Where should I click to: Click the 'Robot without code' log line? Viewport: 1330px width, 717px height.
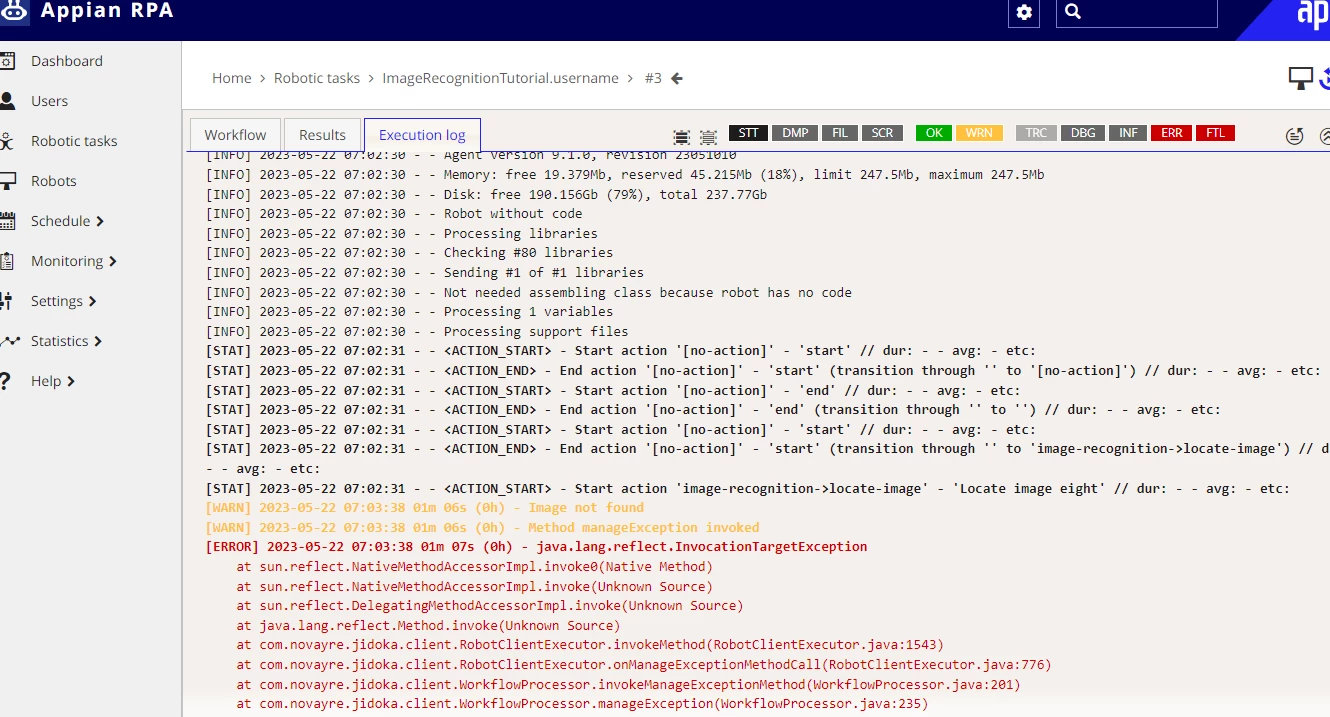pyautogui.click(x=394, y=214)
